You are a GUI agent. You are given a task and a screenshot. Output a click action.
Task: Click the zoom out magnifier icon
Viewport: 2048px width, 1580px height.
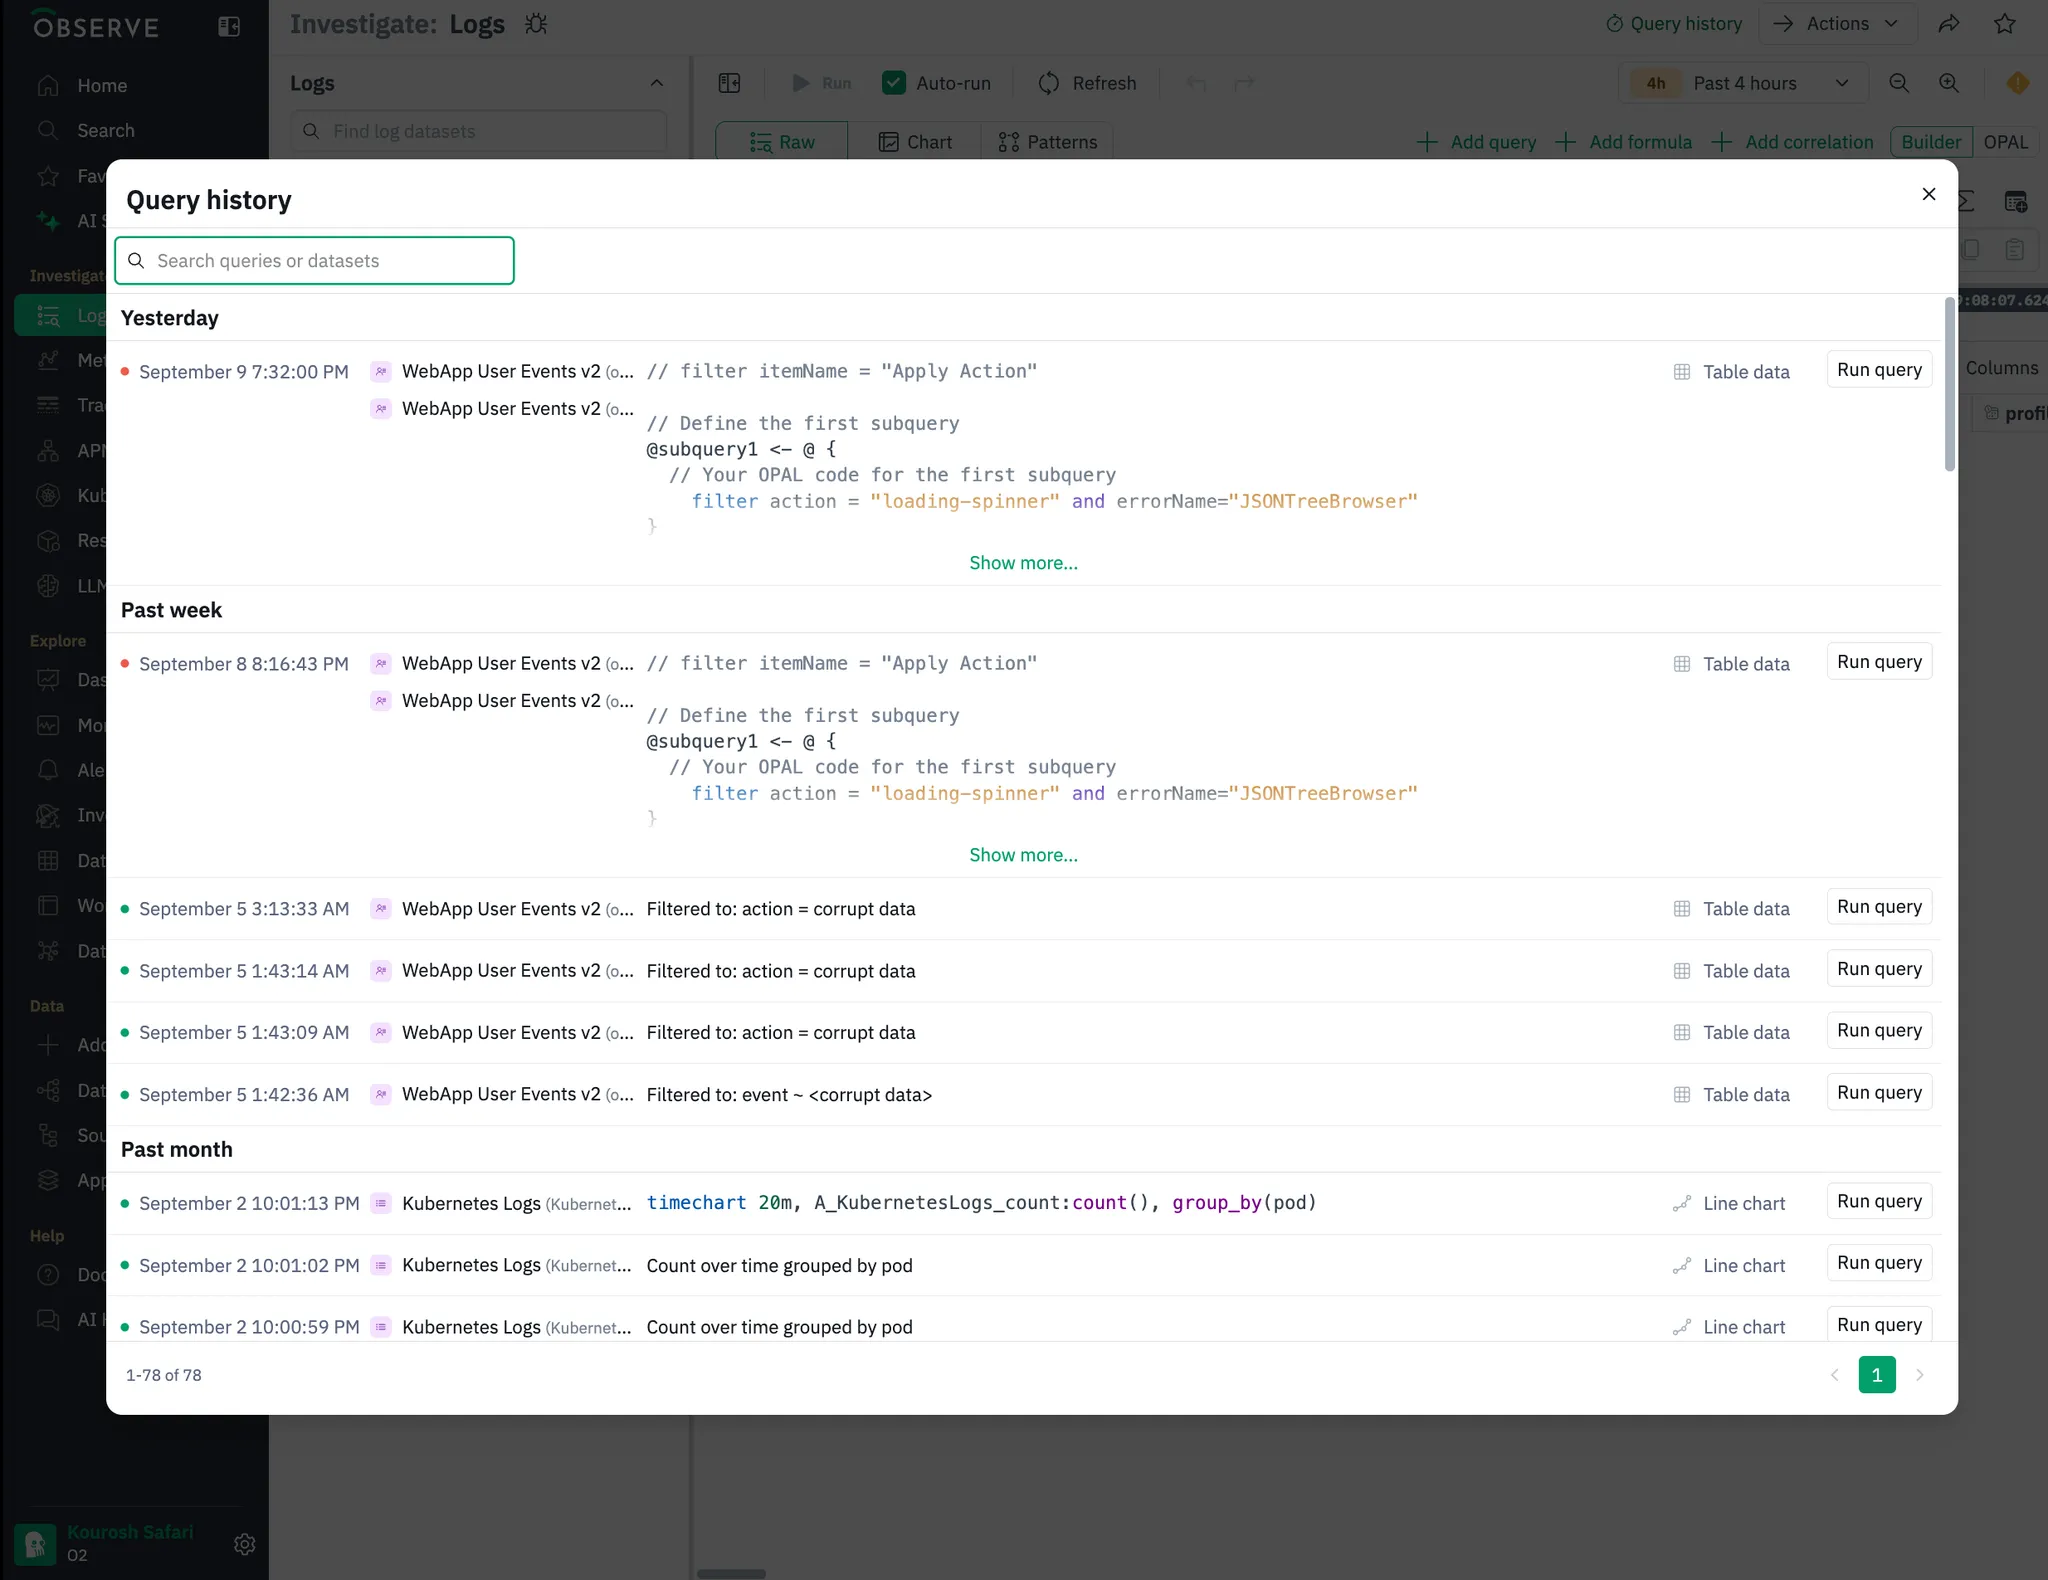click(x=1899, y=83)
